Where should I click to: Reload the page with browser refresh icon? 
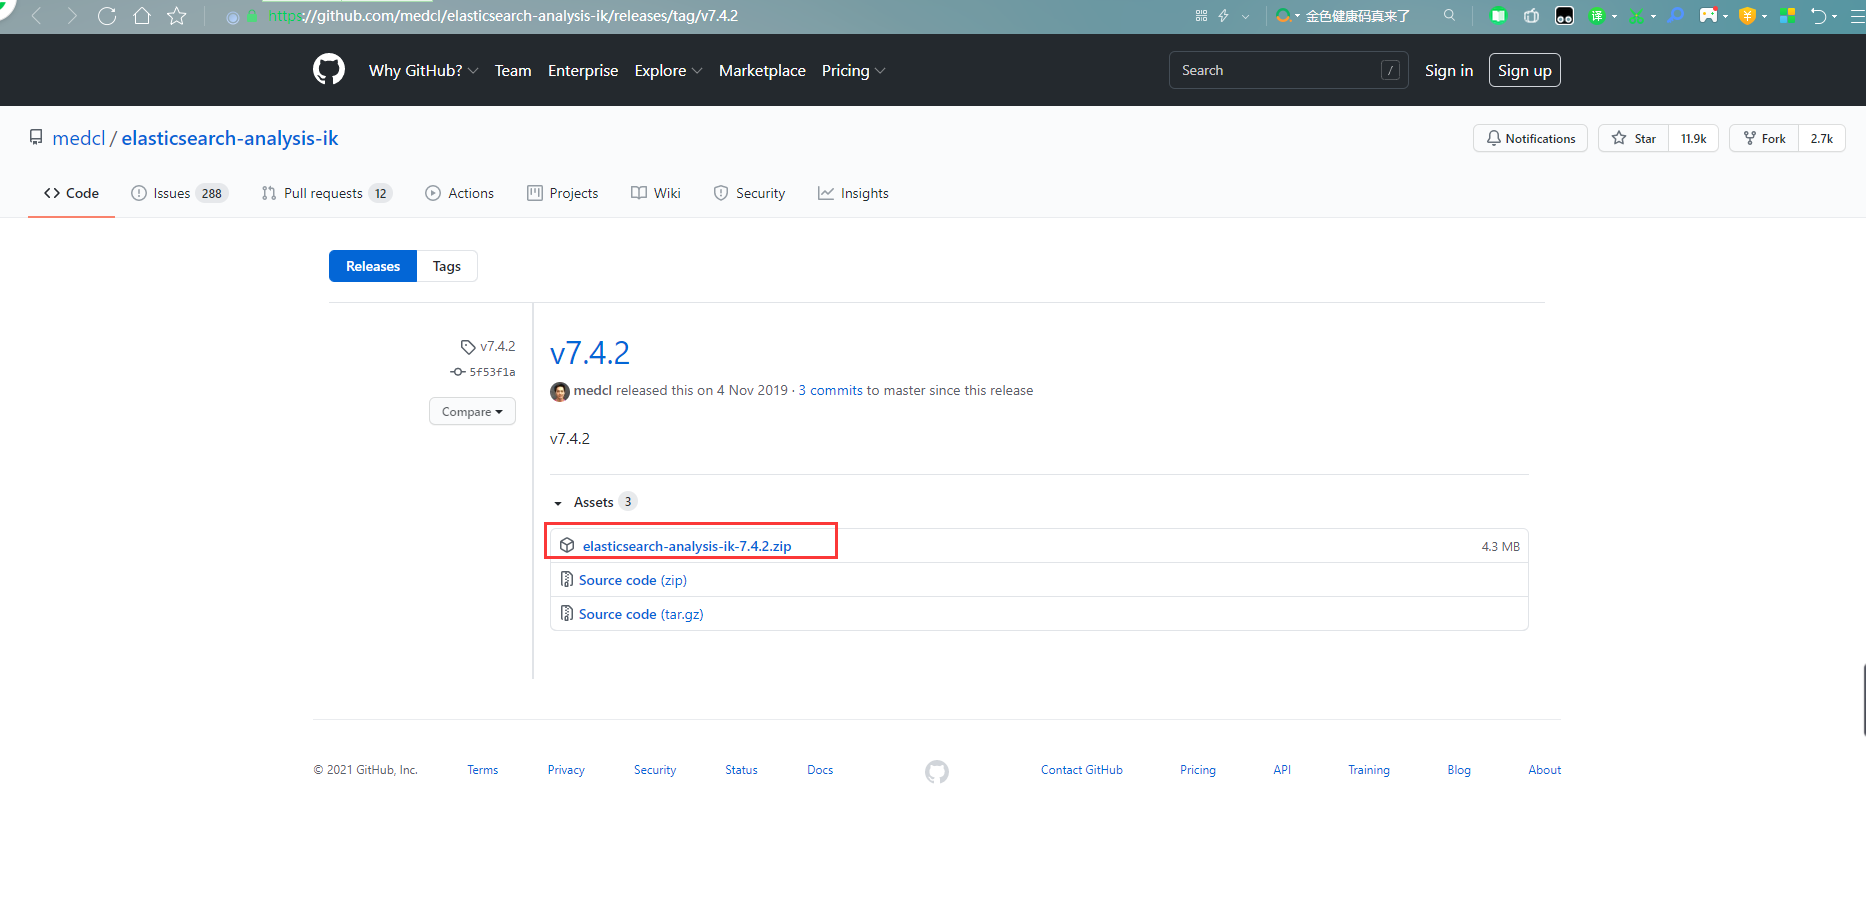107,16
